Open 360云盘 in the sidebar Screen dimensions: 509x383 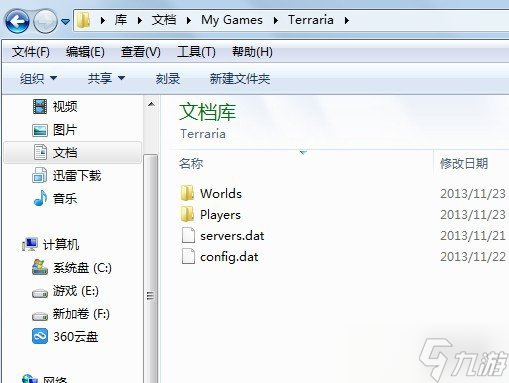pyautogui.click(x=75, y=337)
